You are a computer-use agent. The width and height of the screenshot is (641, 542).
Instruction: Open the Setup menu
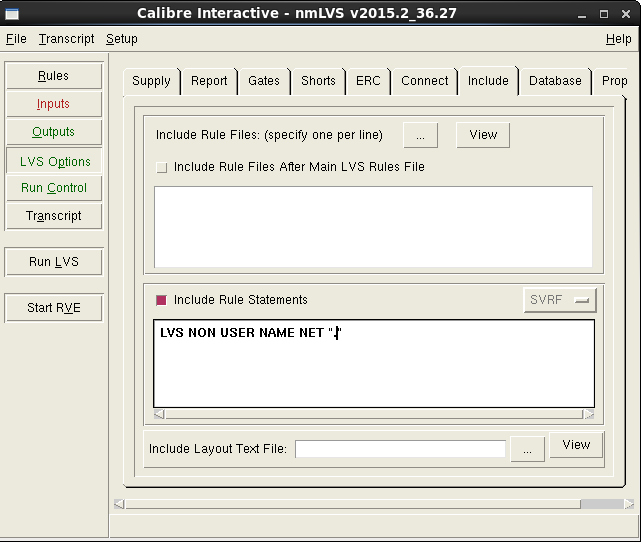point(121,39)
